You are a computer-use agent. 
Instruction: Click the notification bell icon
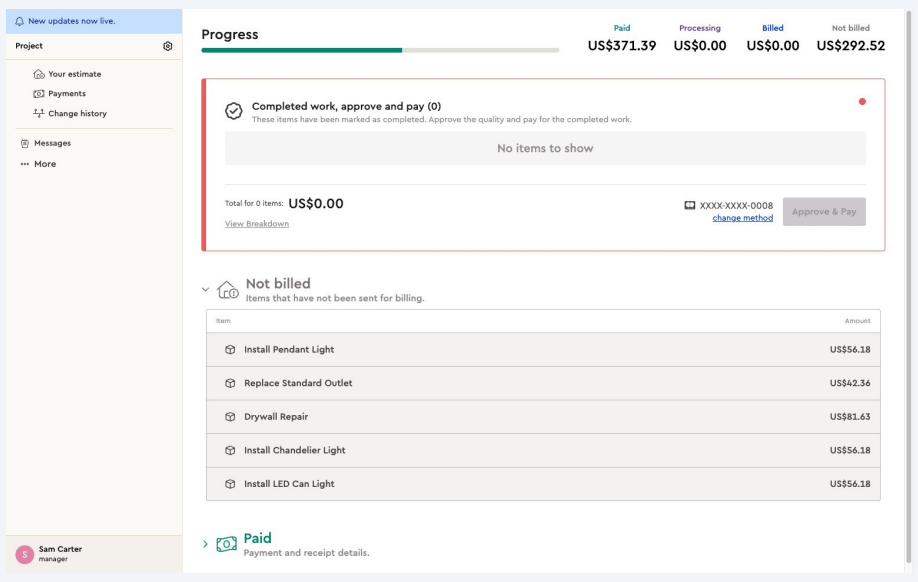[x=20, y=21]
